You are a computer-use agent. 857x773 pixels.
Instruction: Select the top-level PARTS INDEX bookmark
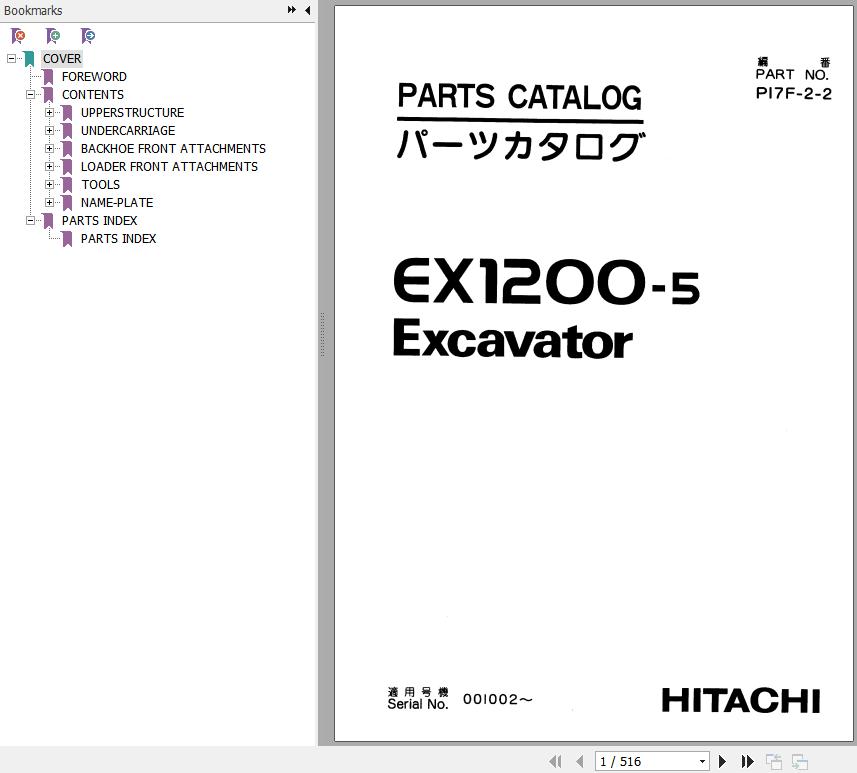[99, 221]
